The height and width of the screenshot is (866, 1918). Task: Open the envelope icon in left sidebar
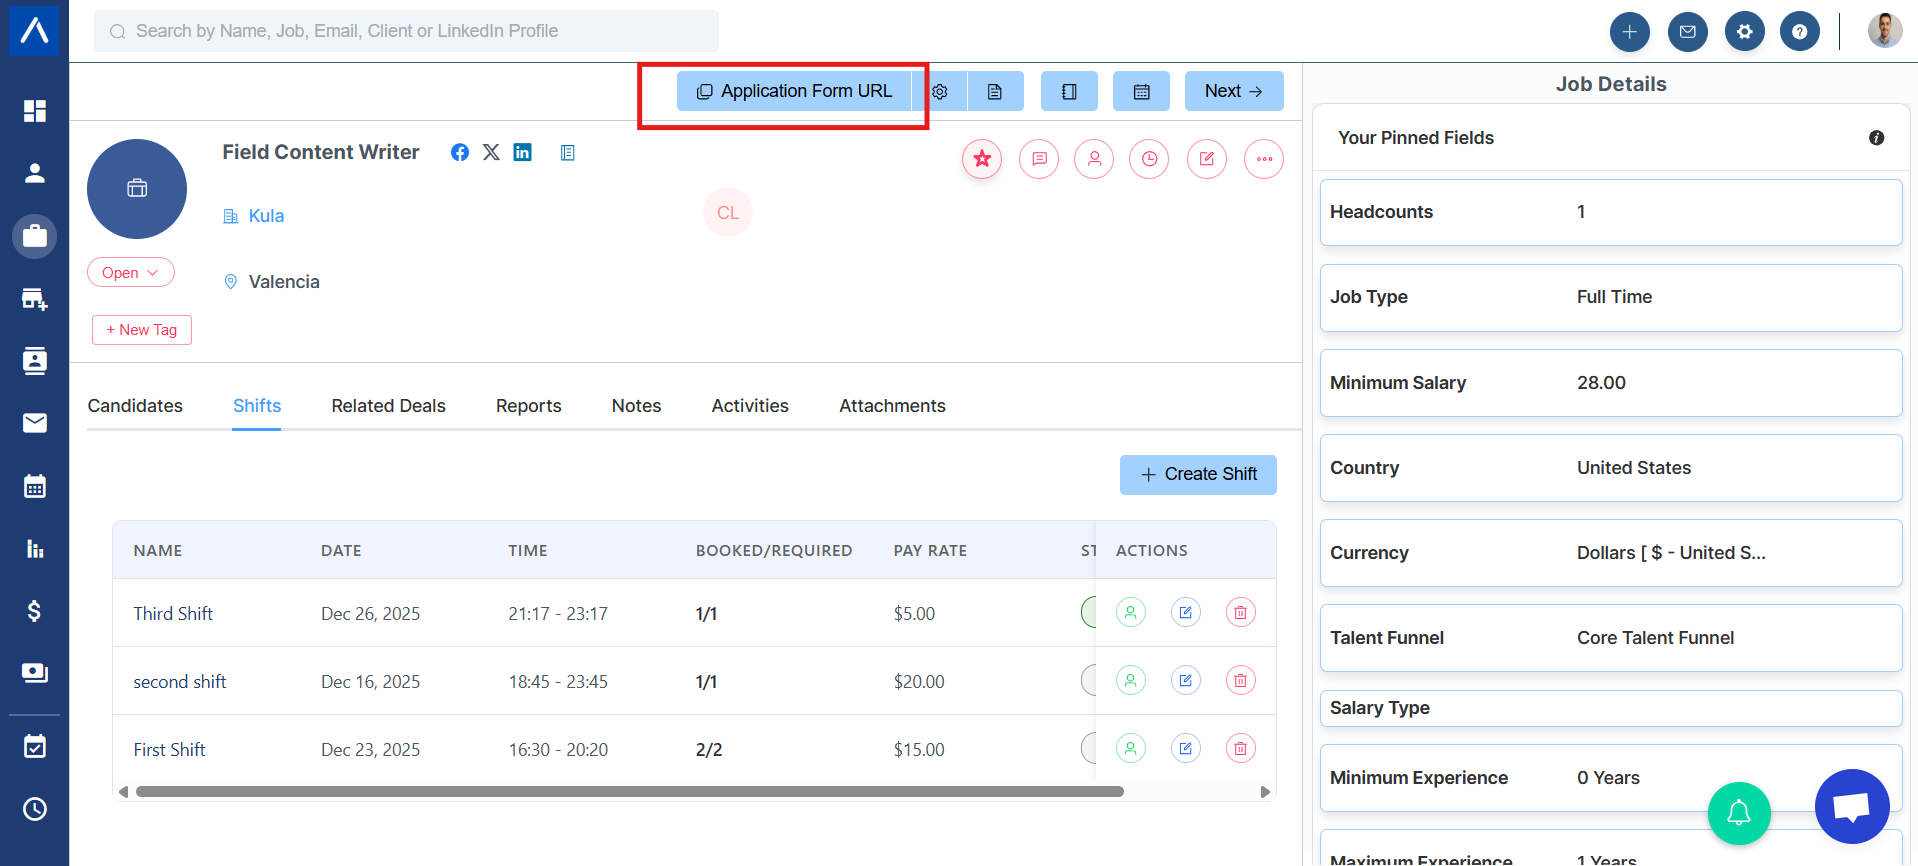point(35,423)
